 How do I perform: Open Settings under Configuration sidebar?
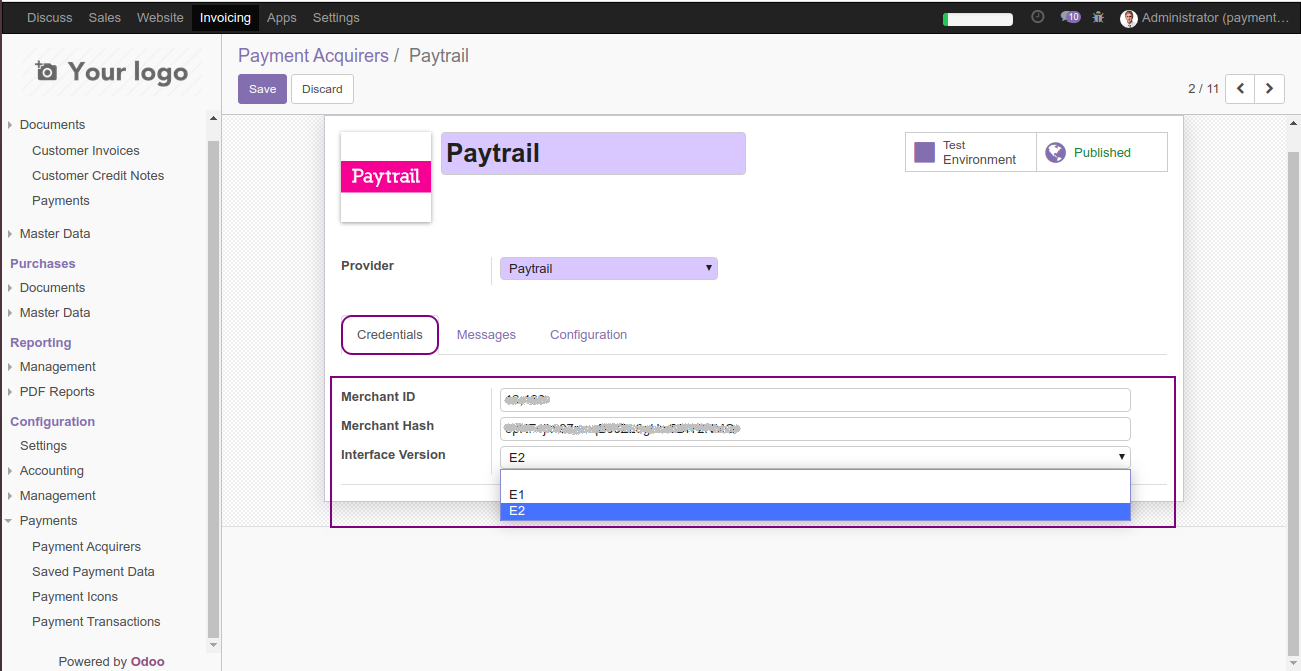[43, 446]
